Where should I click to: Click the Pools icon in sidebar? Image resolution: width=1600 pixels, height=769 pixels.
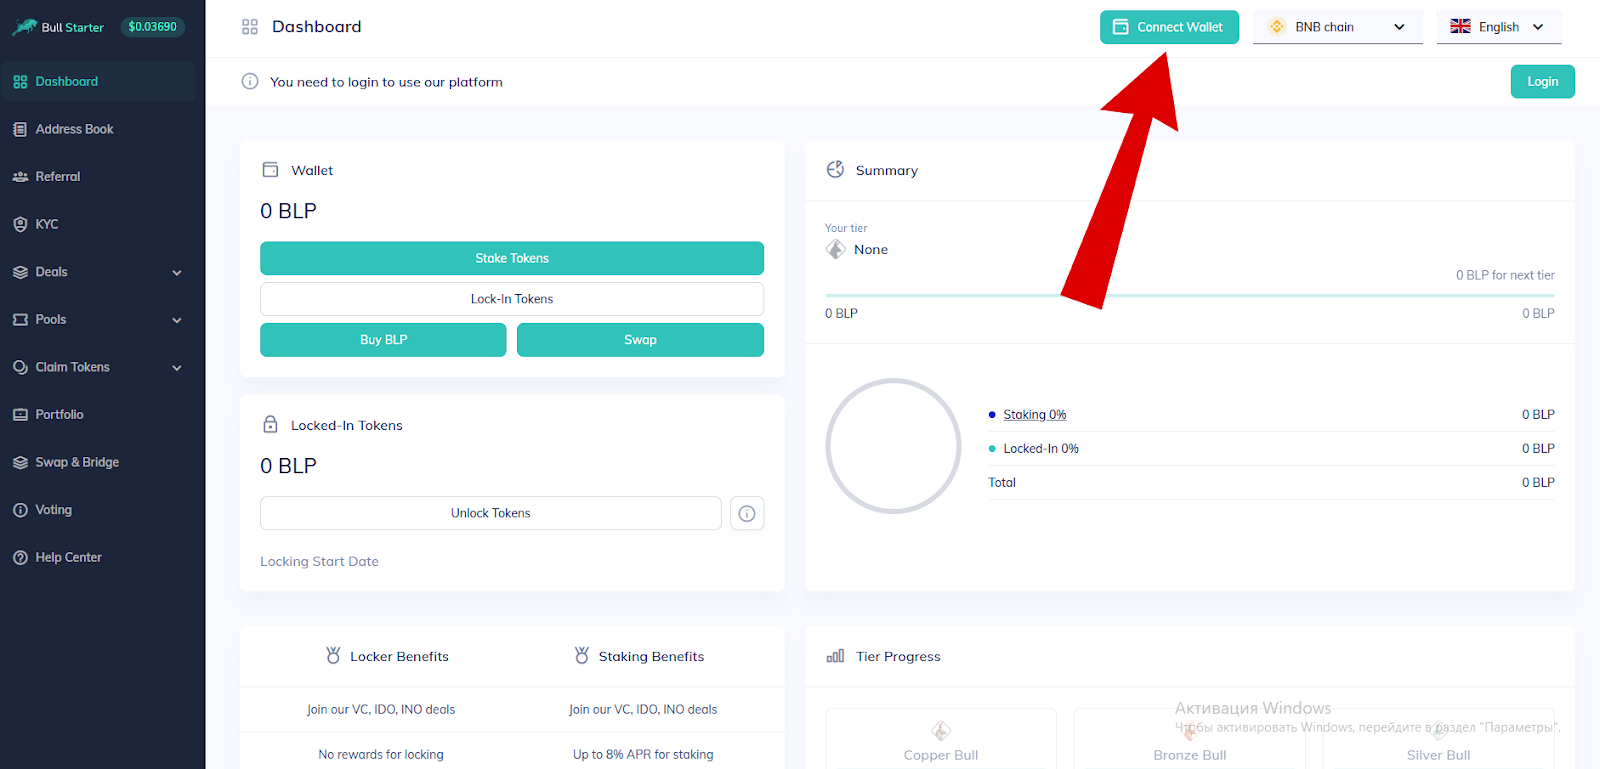click(x=20, y=320)
